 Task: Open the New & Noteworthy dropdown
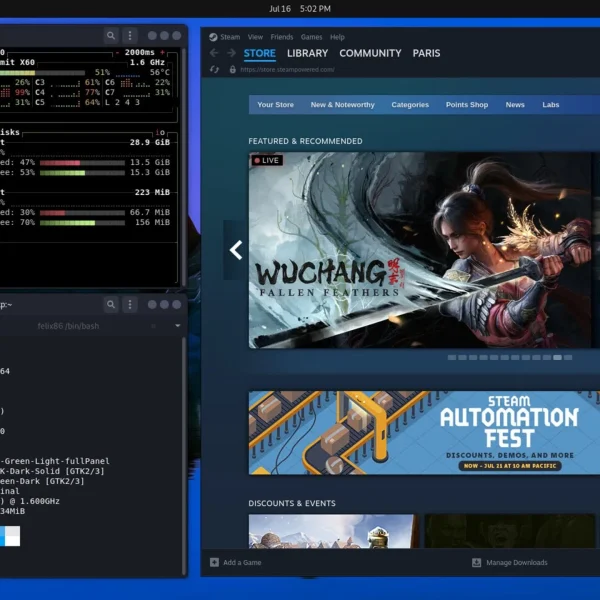(x=342, y=105)
